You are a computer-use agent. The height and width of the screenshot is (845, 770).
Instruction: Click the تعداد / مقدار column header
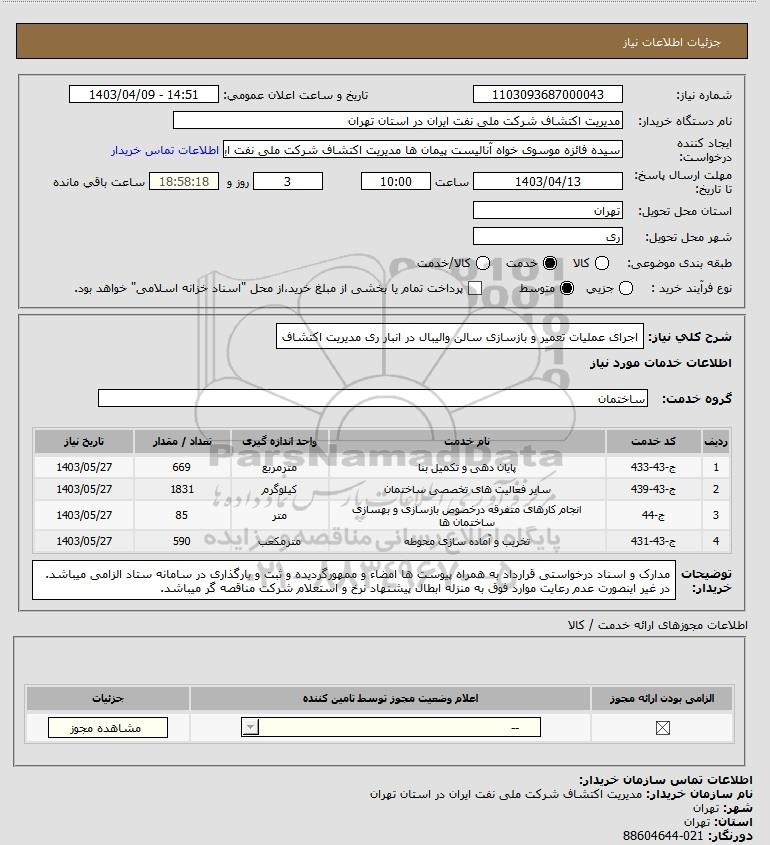click(x=182, y=441)
